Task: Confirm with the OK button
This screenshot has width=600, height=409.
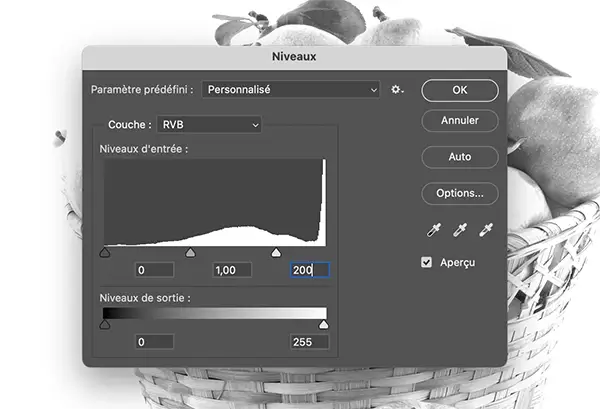Action: coord(460,90)
